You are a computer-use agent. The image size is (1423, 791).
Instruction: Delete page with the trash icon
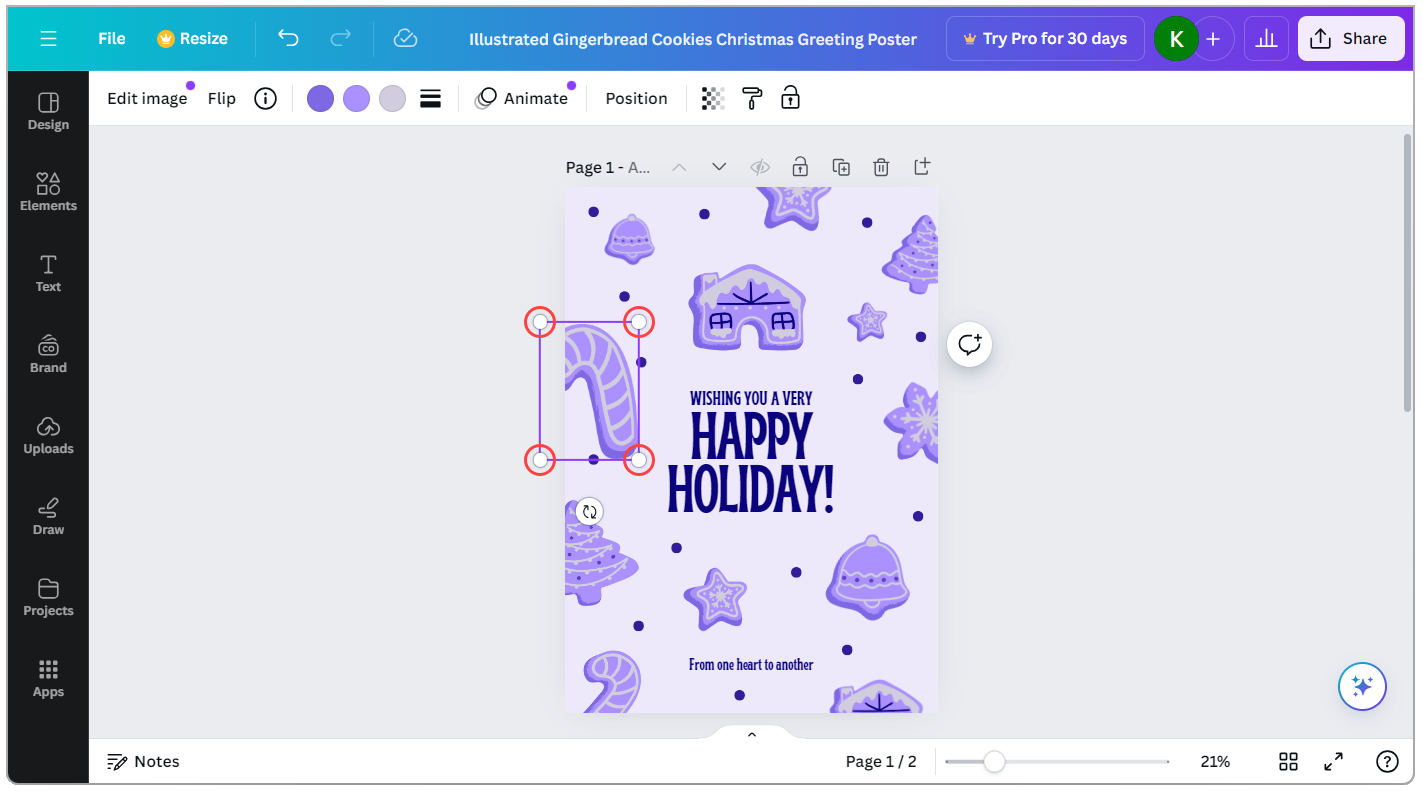(881, 167)
